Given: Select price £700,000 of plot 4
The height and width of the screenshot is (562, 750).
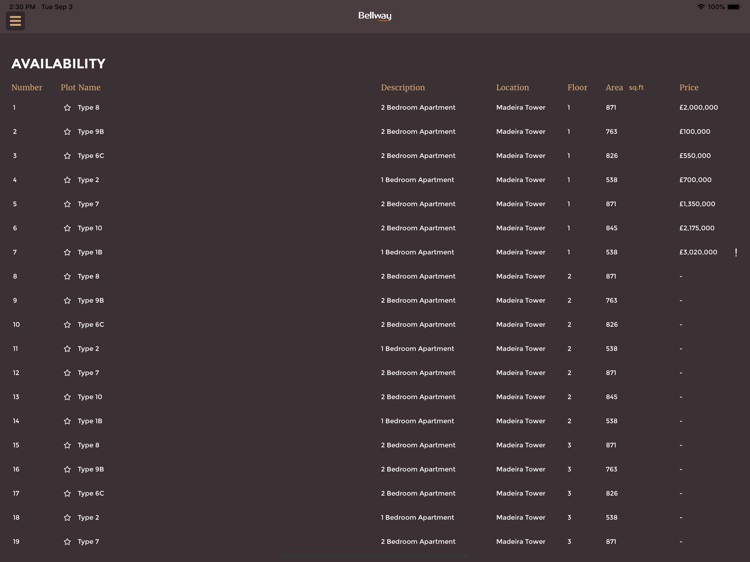Looking at the screenshot, I should [695, 180].
